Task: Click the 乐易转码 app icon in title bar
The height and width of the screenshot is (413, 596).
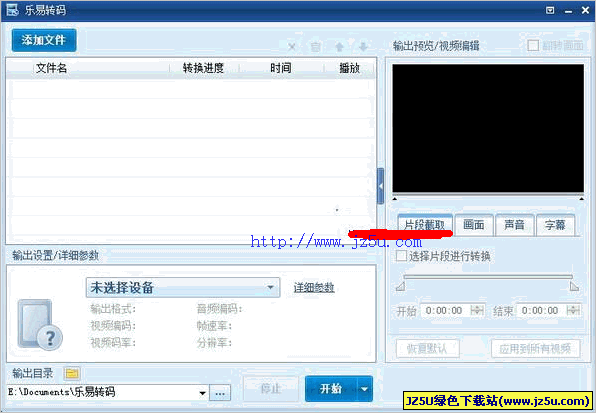Action: coord(12,10)
